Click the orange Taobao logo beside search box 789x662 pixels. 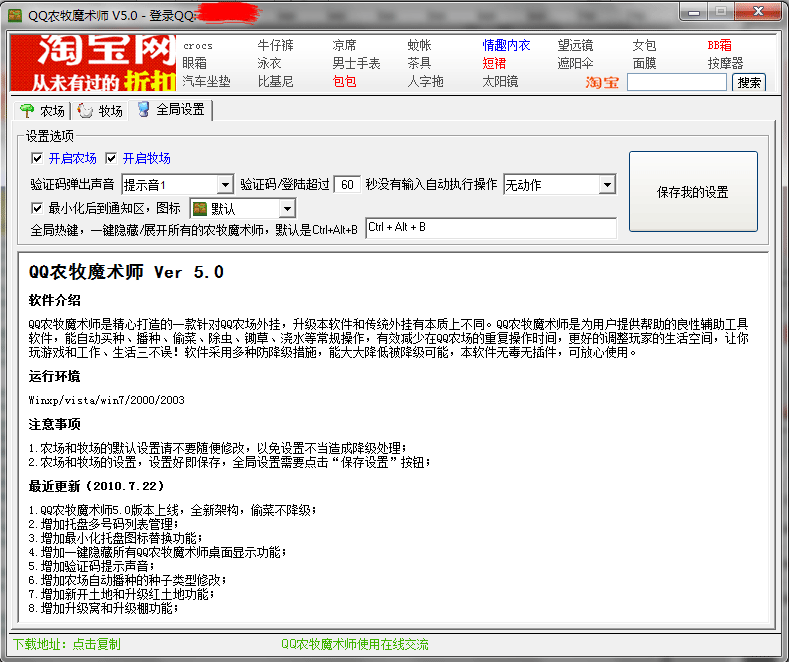point(602,82)
